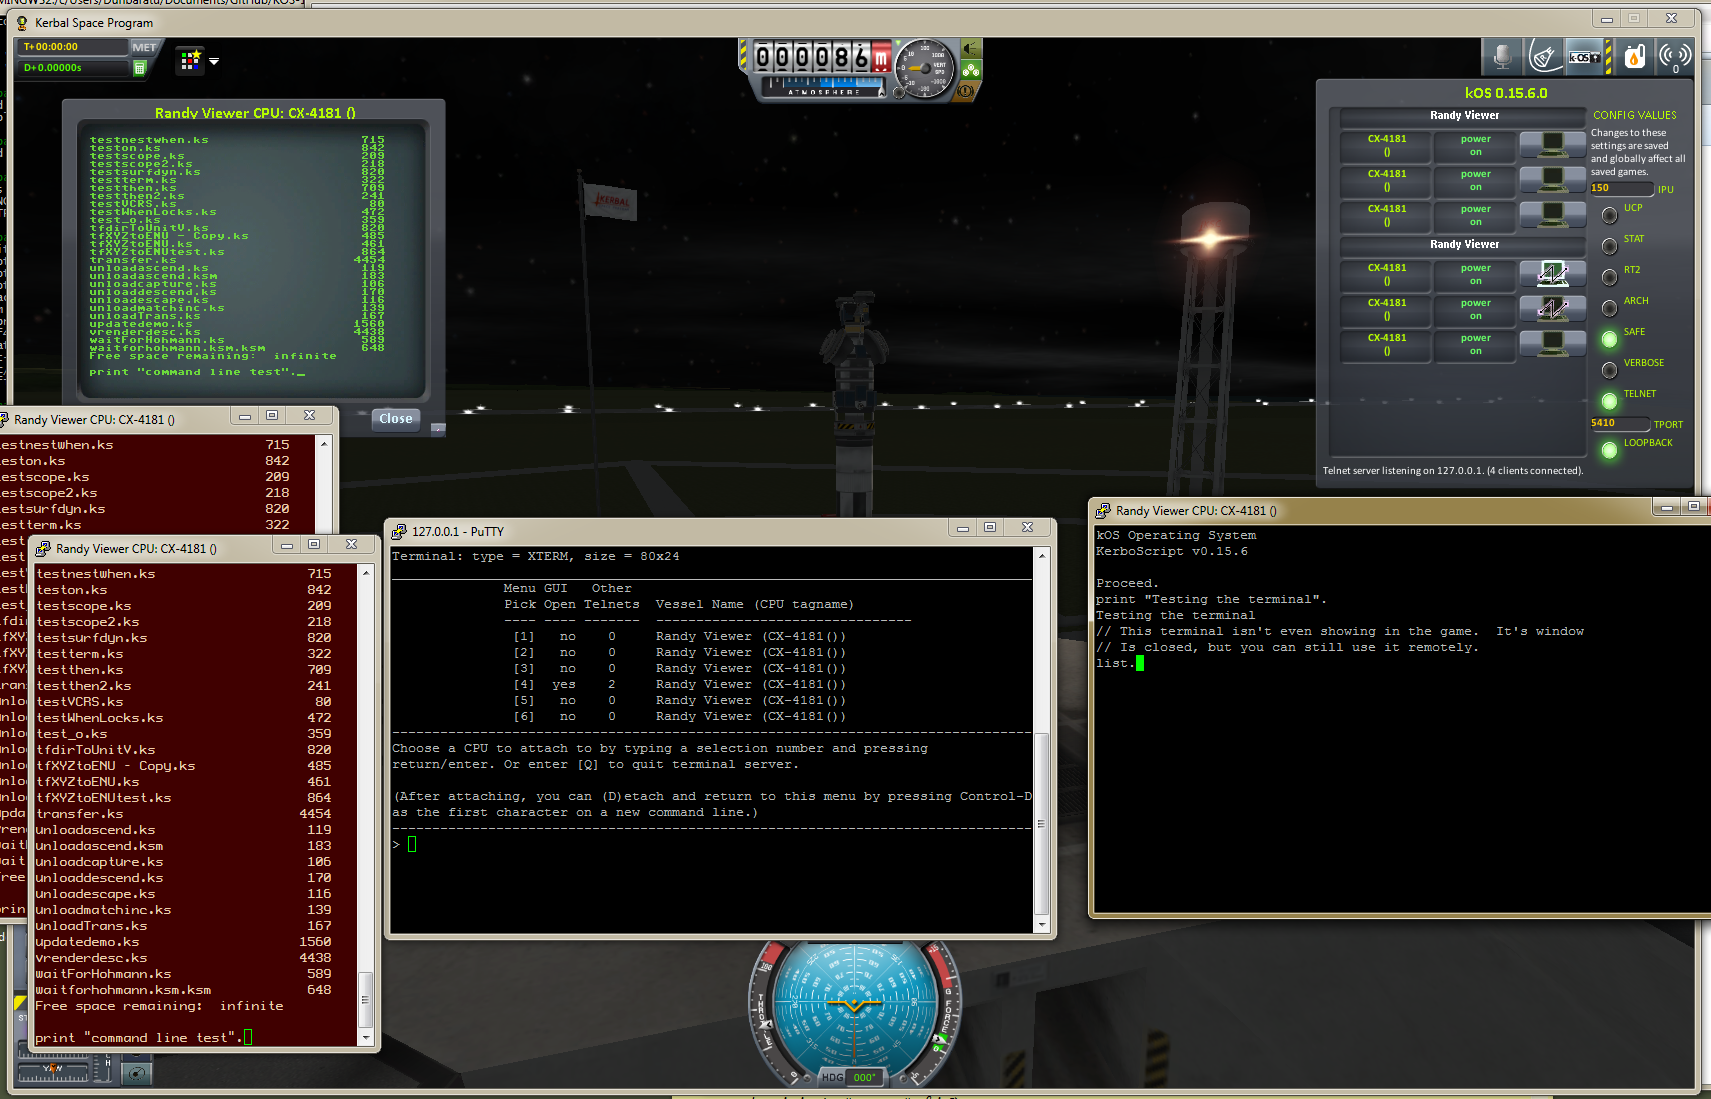The image size is (1711, 1099).
Task: Toggle the SAFE config option
Action: 1609,339
